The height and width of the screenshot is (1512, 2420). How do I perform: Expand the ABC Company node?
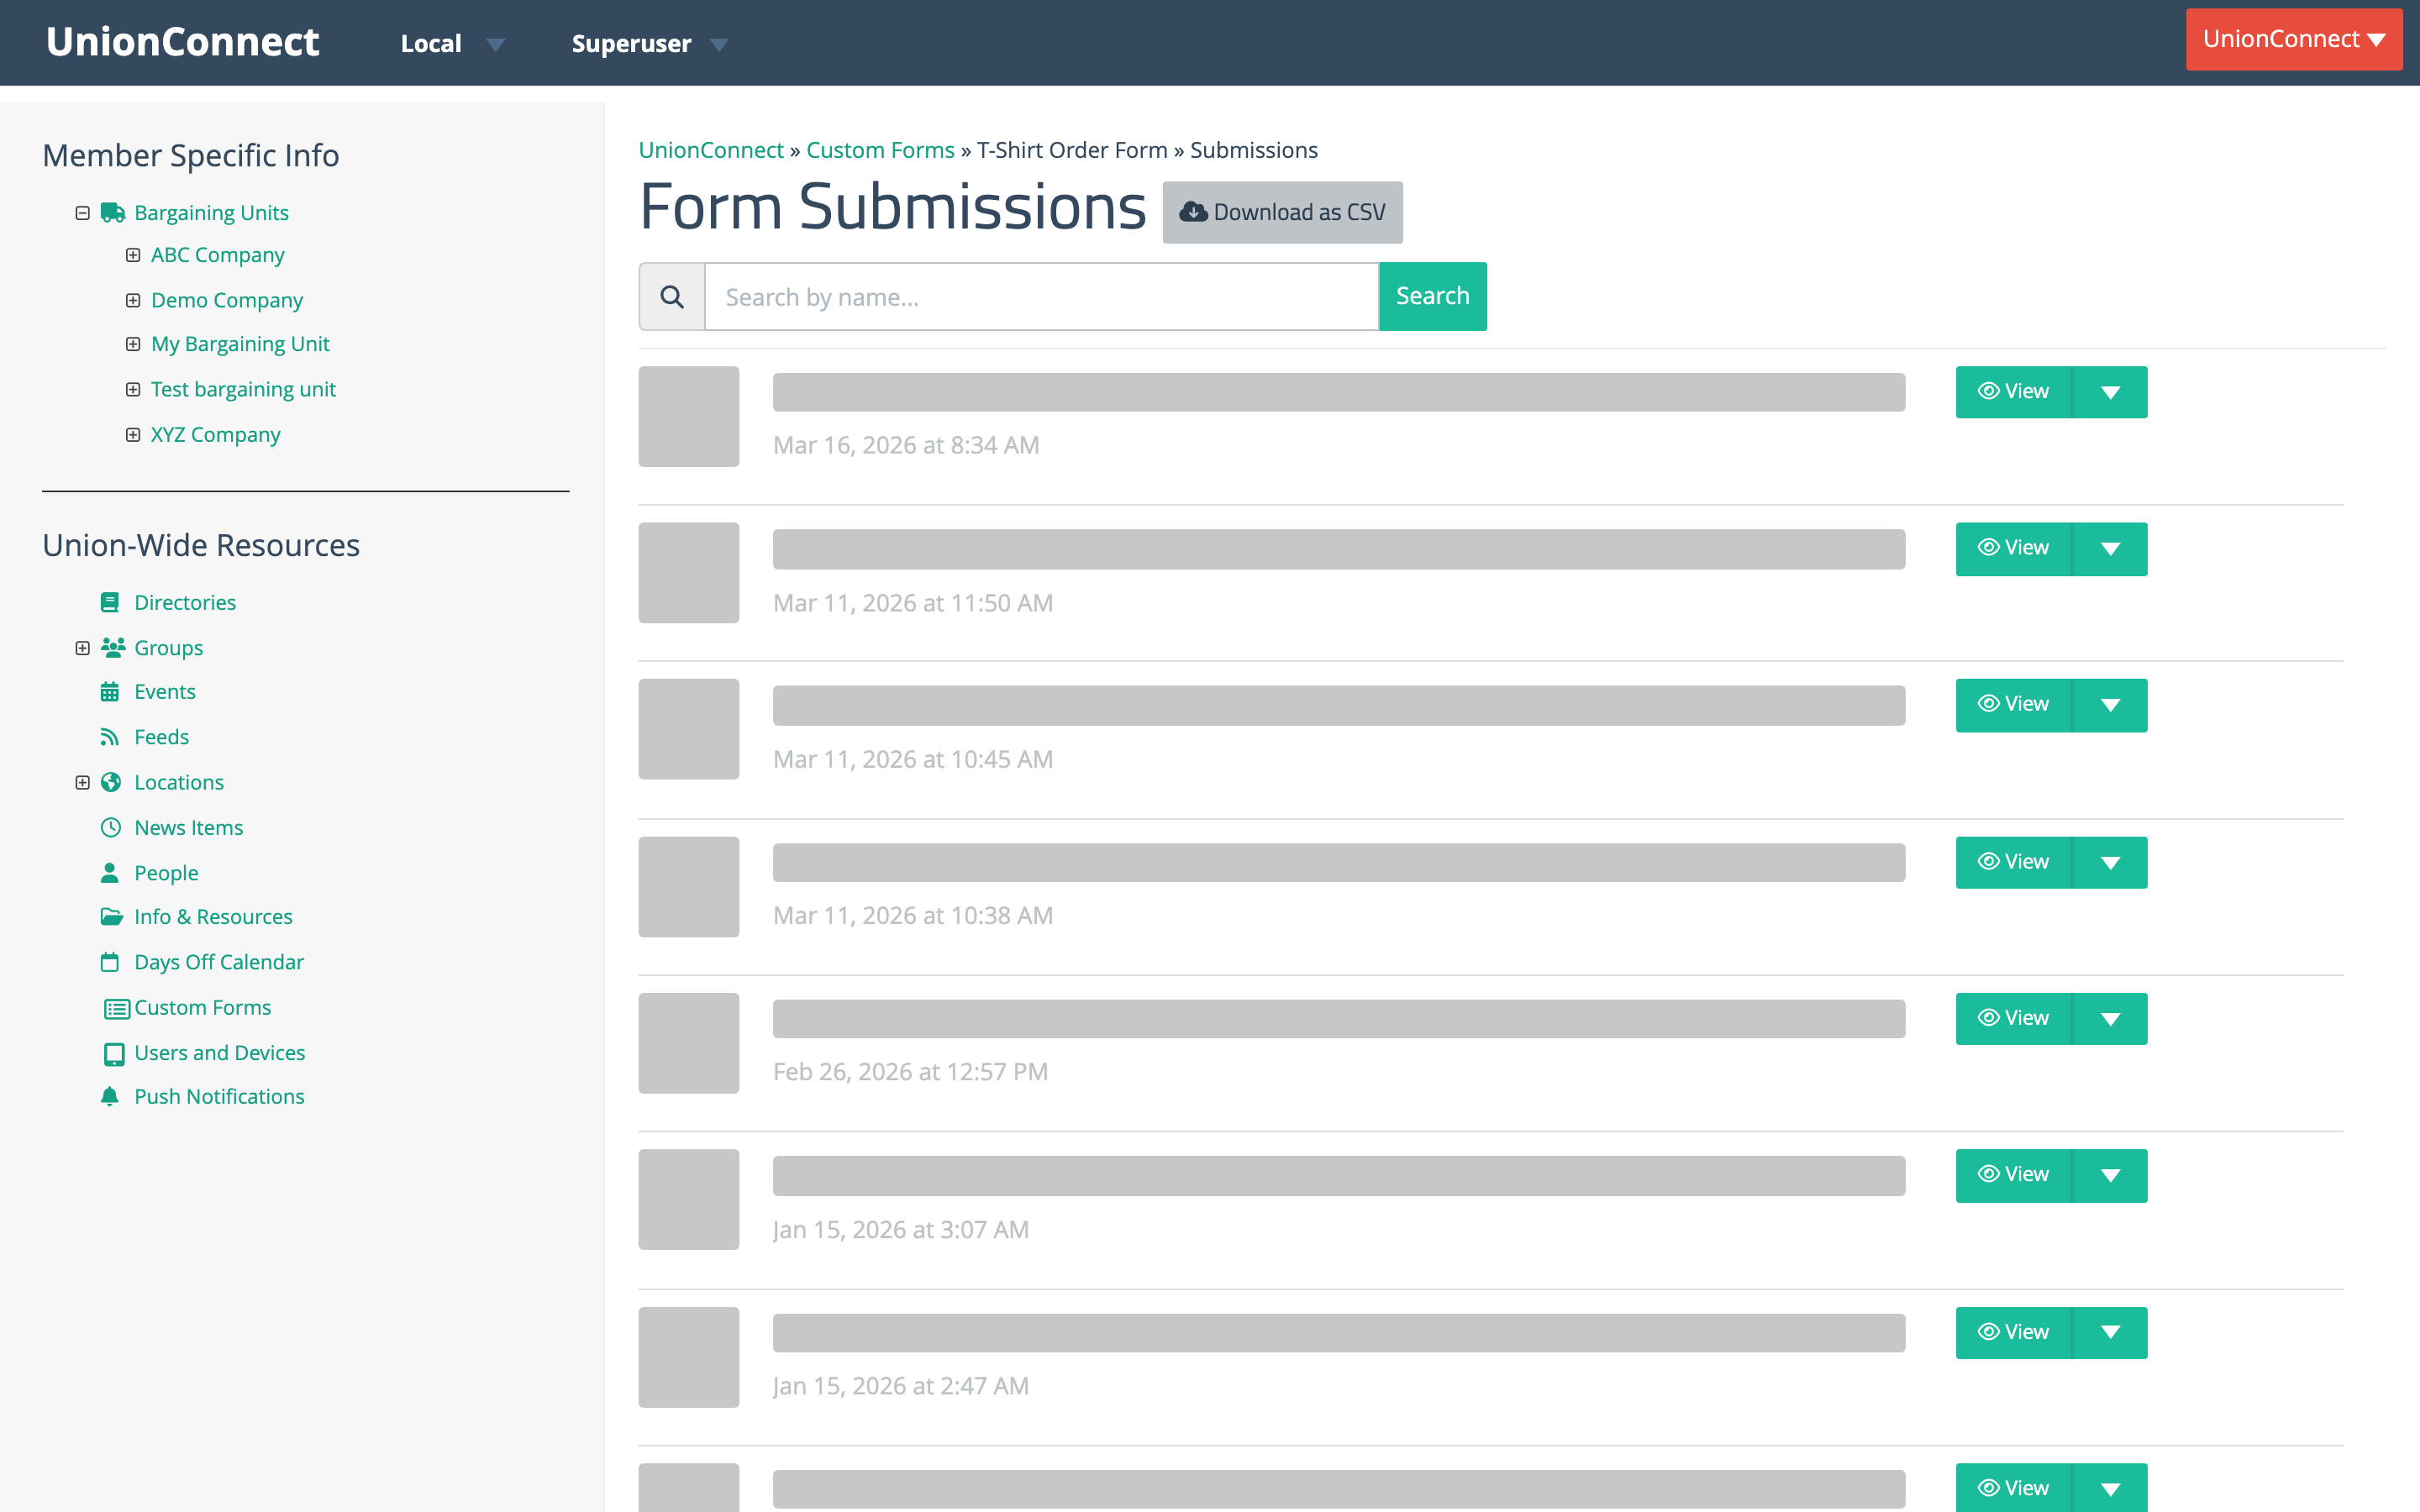[x=133, y=255]
